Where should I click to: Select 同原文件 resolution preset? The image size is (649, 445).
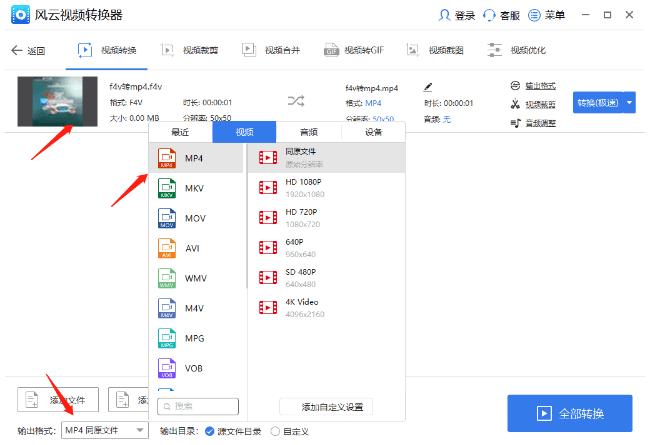(327, 158)
